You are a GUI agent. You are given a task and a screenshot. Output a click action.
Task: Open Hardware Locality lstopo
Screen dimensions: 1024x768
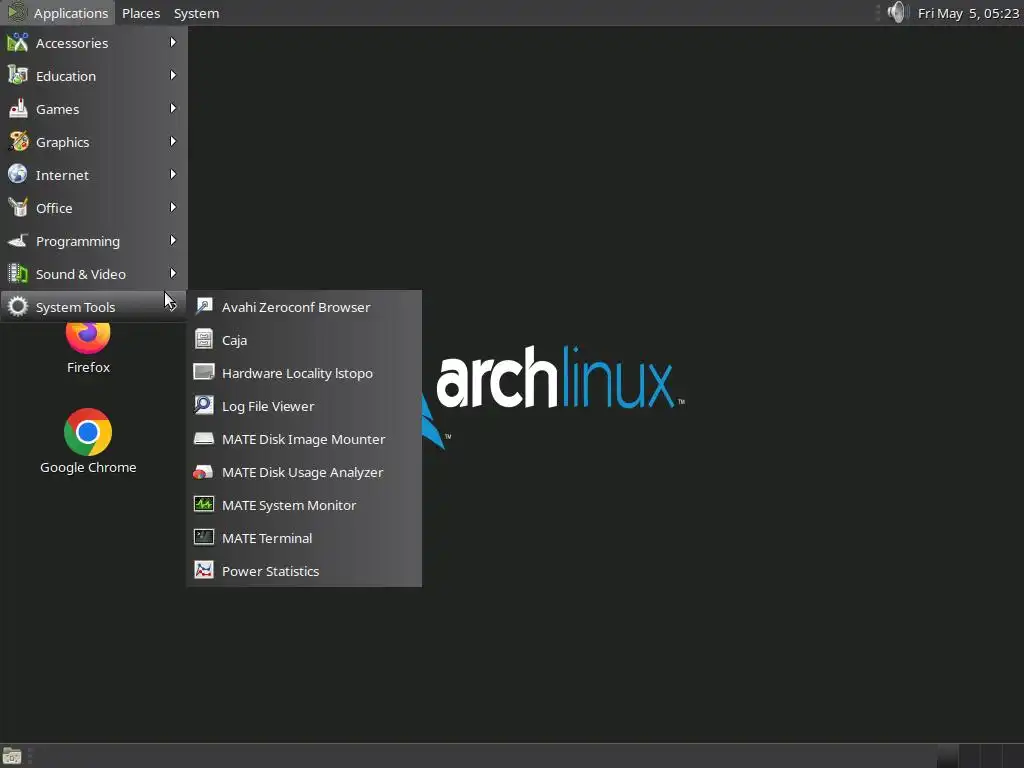[304, 373]
